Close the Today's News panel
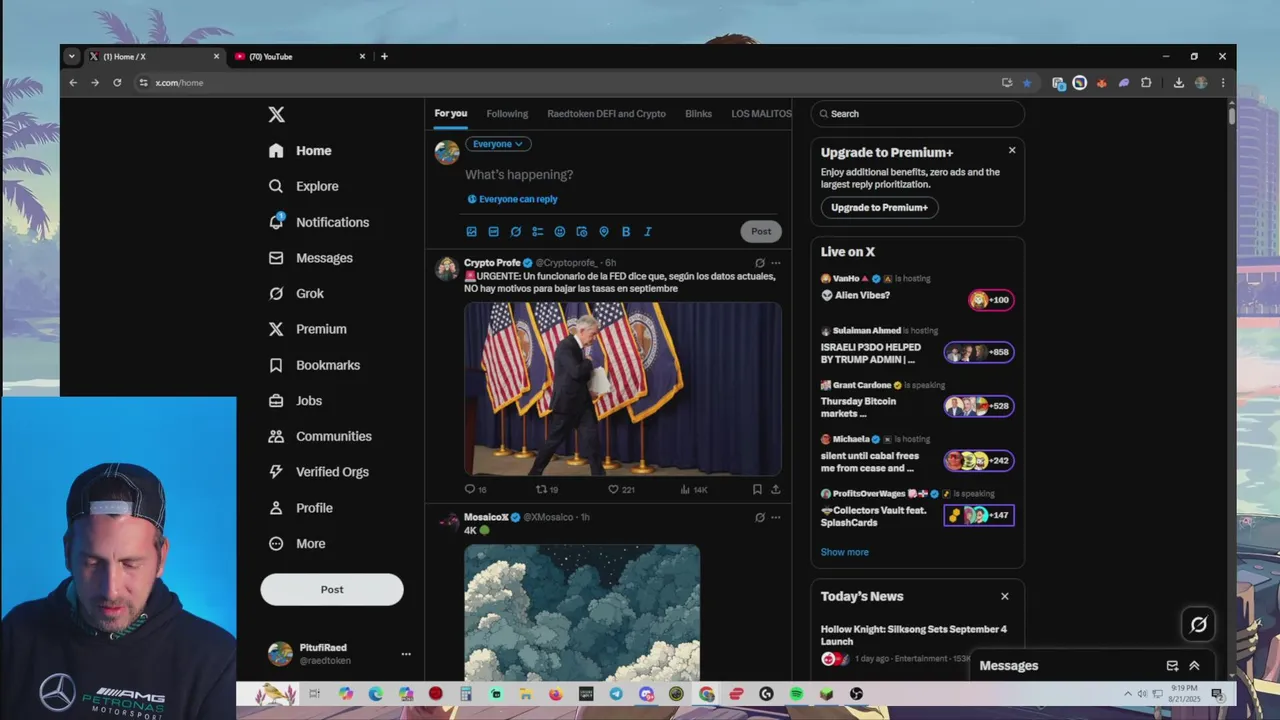The height and width of the screenshot is (720, 1280). click(x=1005, y=596)
